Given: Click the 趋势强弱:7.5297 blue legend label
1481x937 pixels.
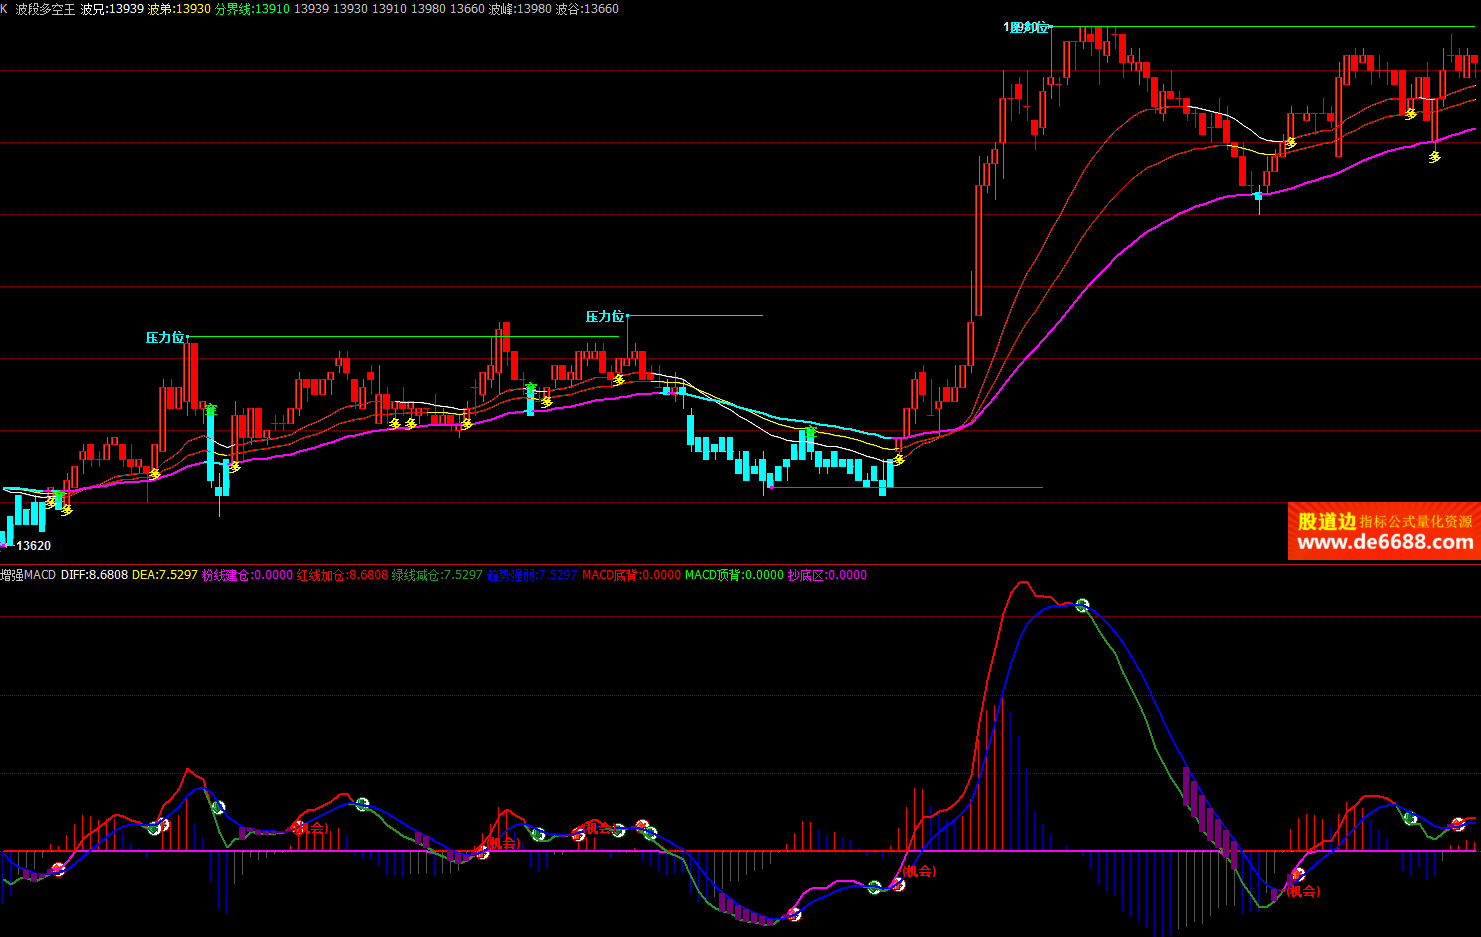Looking at the screenshot, I should pyautogui.click(x=532, y=575).
